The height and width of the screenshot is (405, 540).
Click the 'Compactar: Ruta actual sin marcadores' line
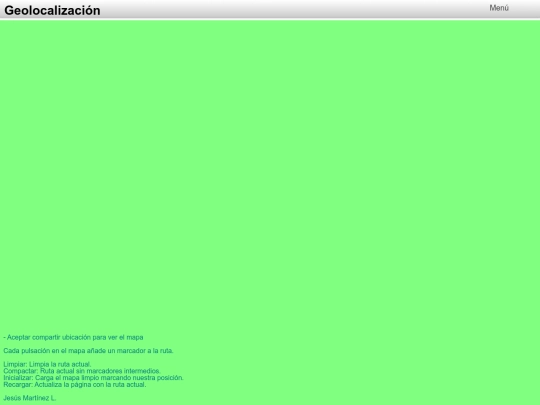click(82, 371)
